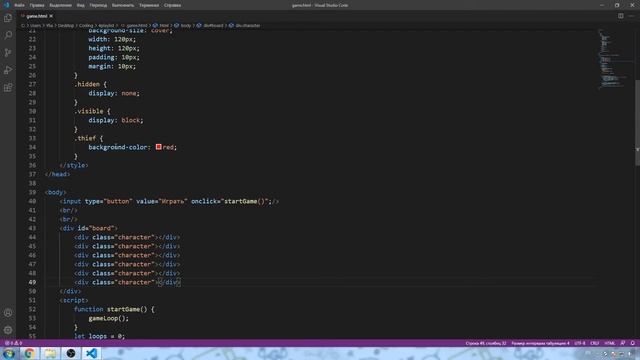Click the 'gameLoop();' call on line 53
Viewport: 640px width, 360px height.
[x=109, y=318]
